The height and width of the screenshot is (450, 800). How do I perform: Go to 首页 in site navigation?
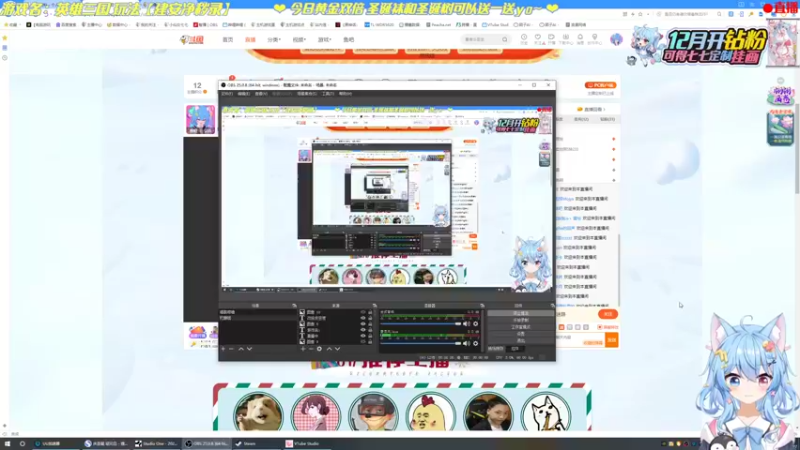click(x=228, y=39)
